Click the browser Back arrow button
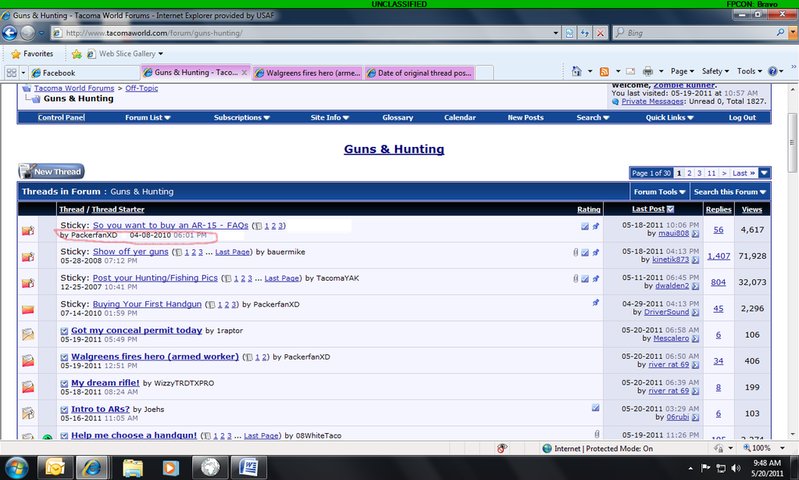Screen dimensions: 799x480 click(x=9, y=33)
